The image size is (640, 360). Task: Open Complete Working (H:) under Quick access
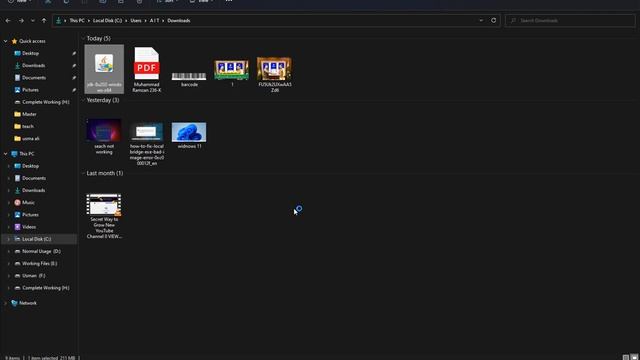coord(45,102)
